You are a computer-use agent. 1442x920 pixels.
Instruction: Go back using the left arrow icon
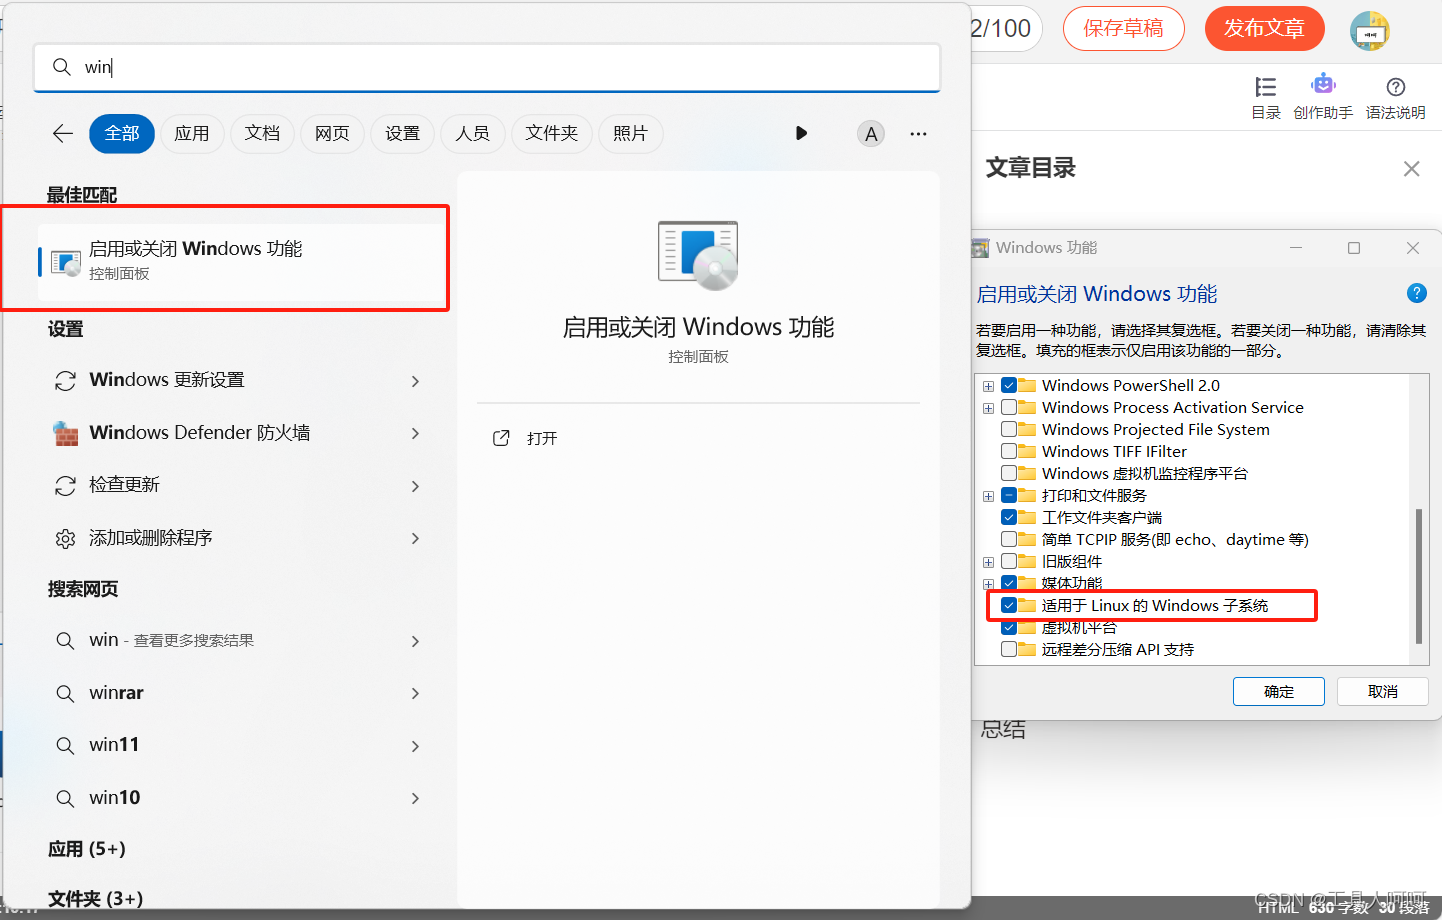63,133
